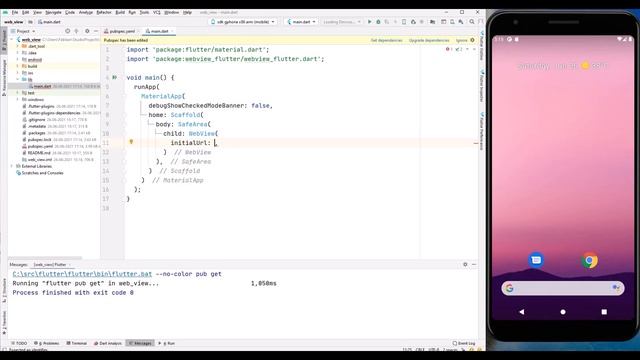The height and width of the screenshot is (360, 640).
Task: Select pubspec.yaml in the Project tree
Action: 40,146
